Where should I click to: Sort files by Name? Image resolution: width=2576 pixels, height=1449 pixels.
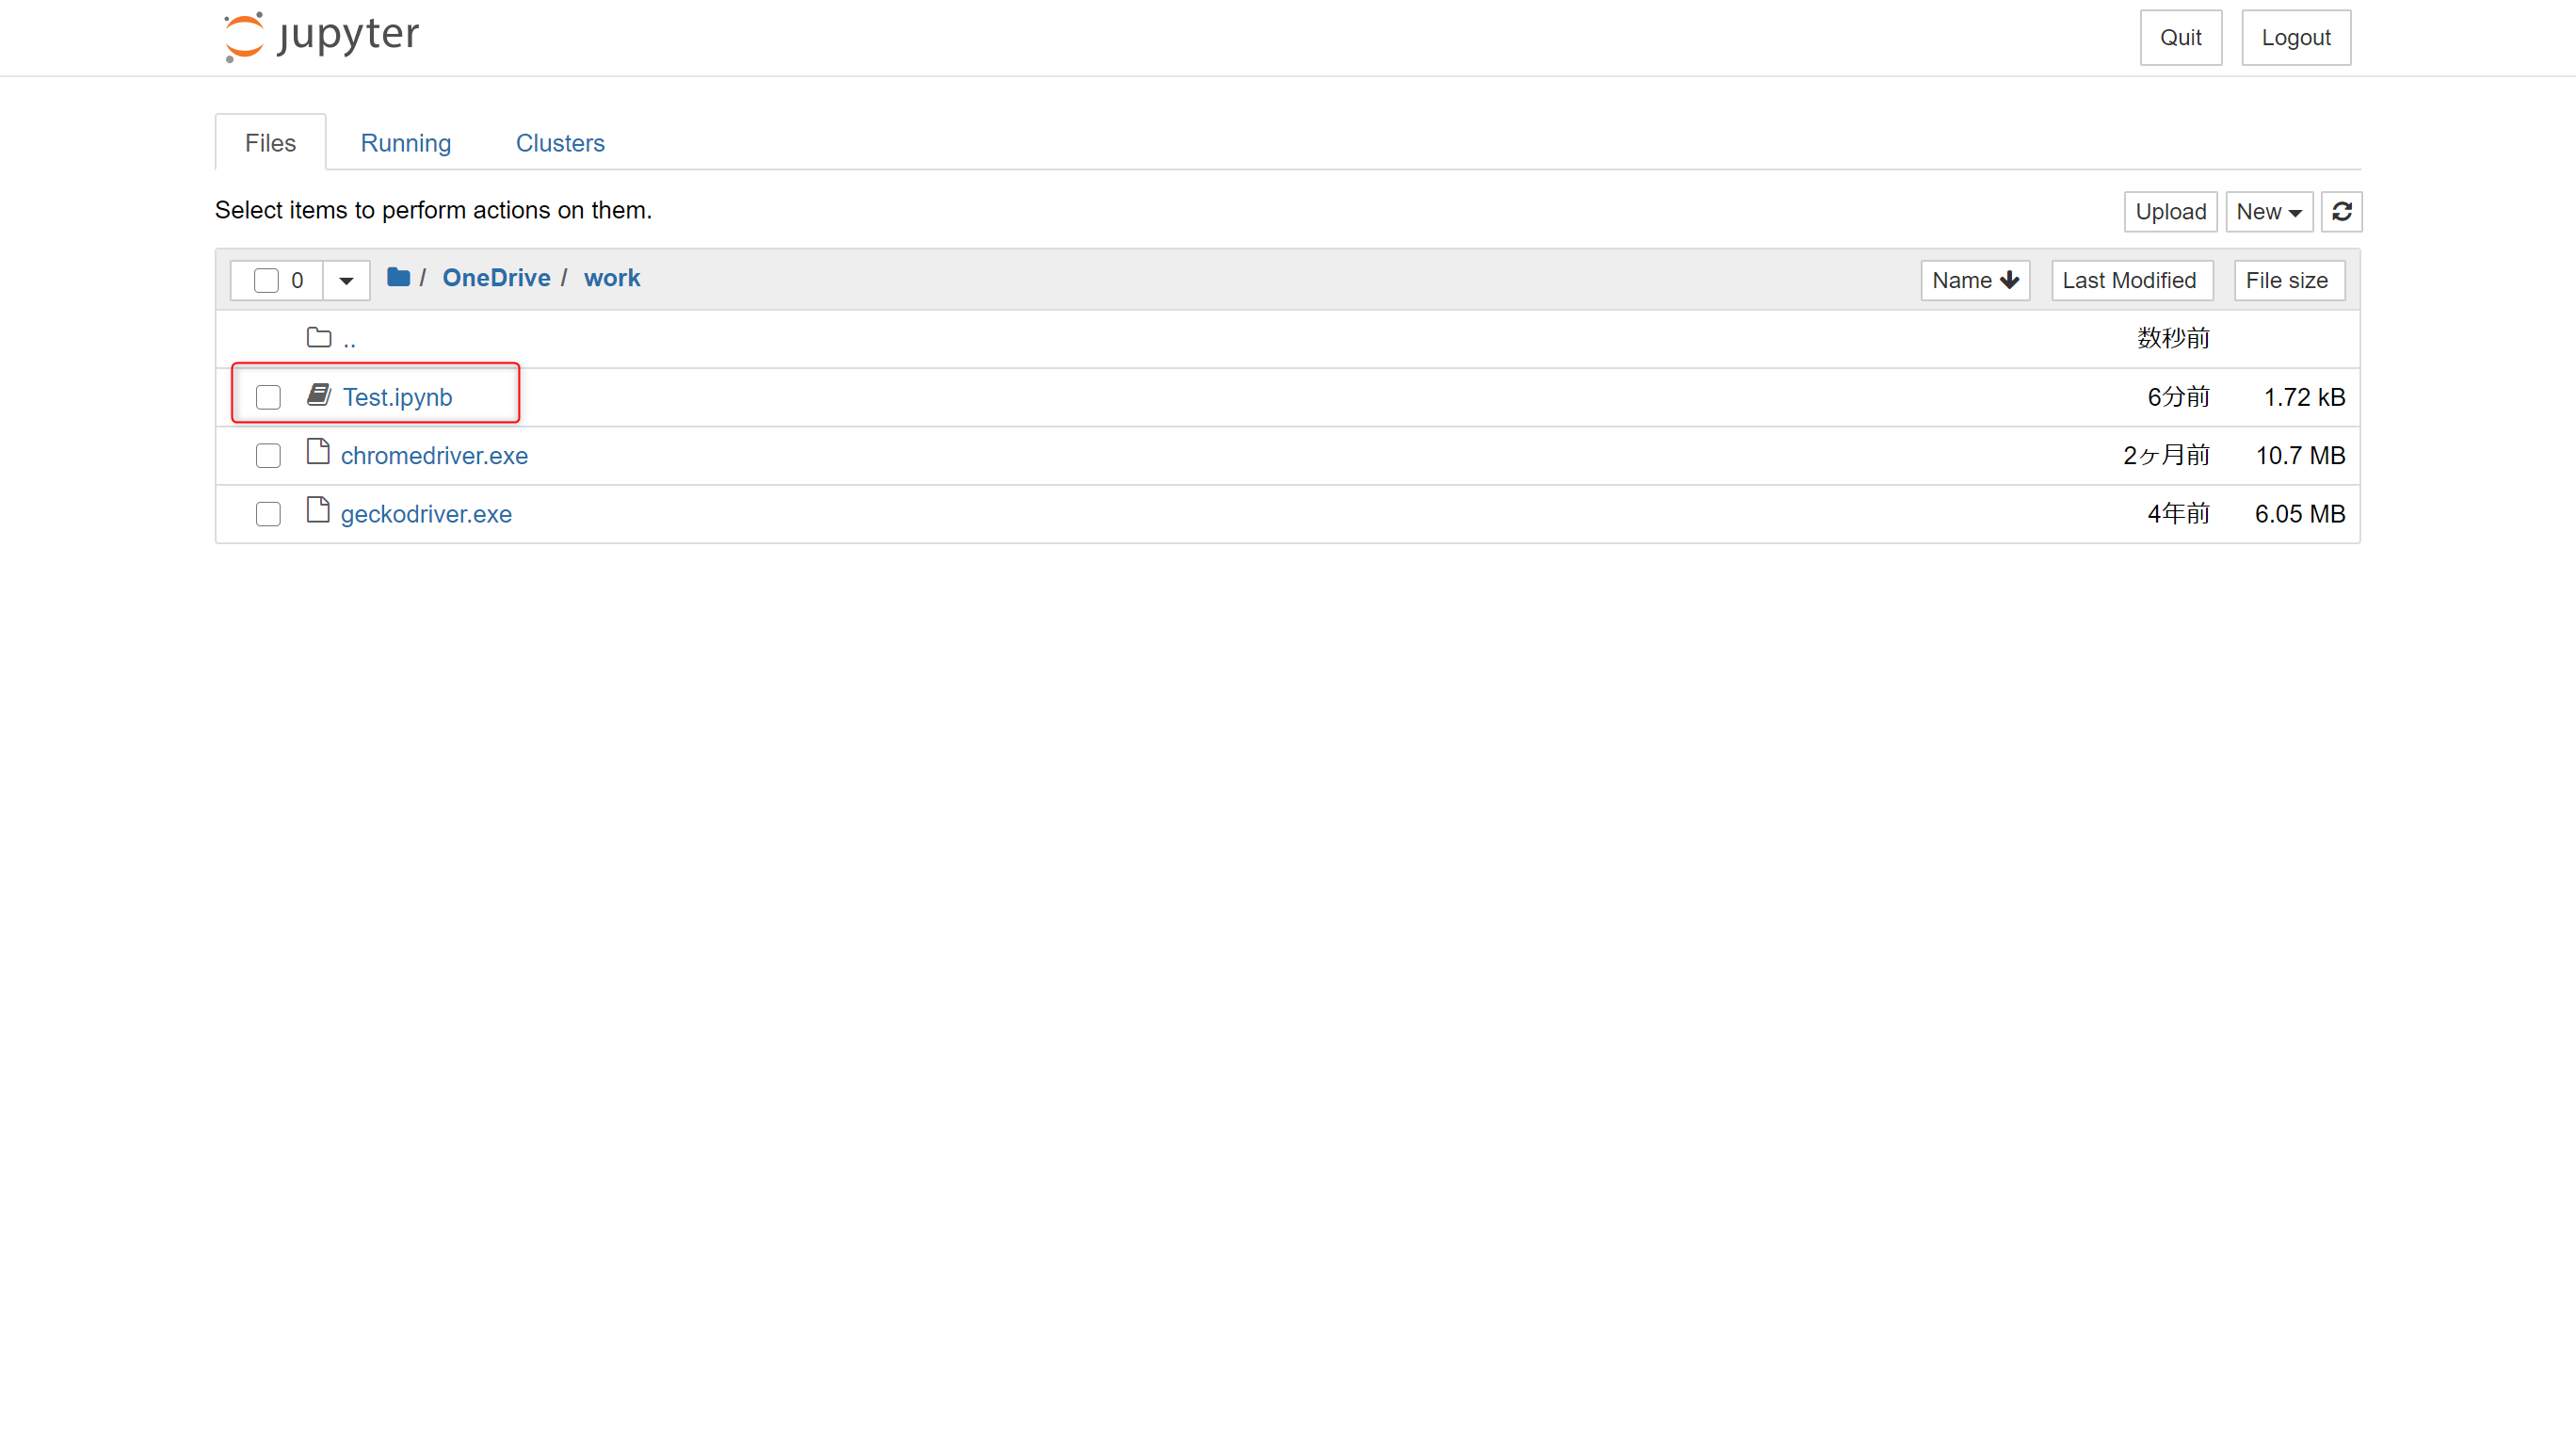pyautogui.click(x=1975, y=281)
